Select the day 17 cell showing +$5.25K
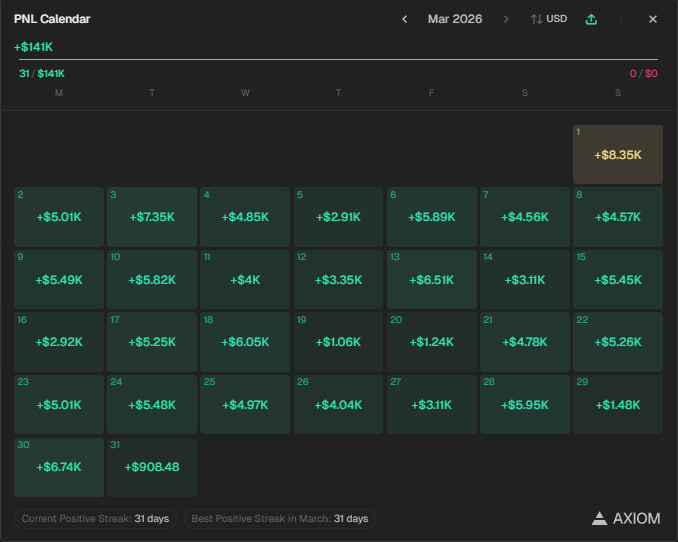This screenshot has height=542, width=678. pos(152,342)
